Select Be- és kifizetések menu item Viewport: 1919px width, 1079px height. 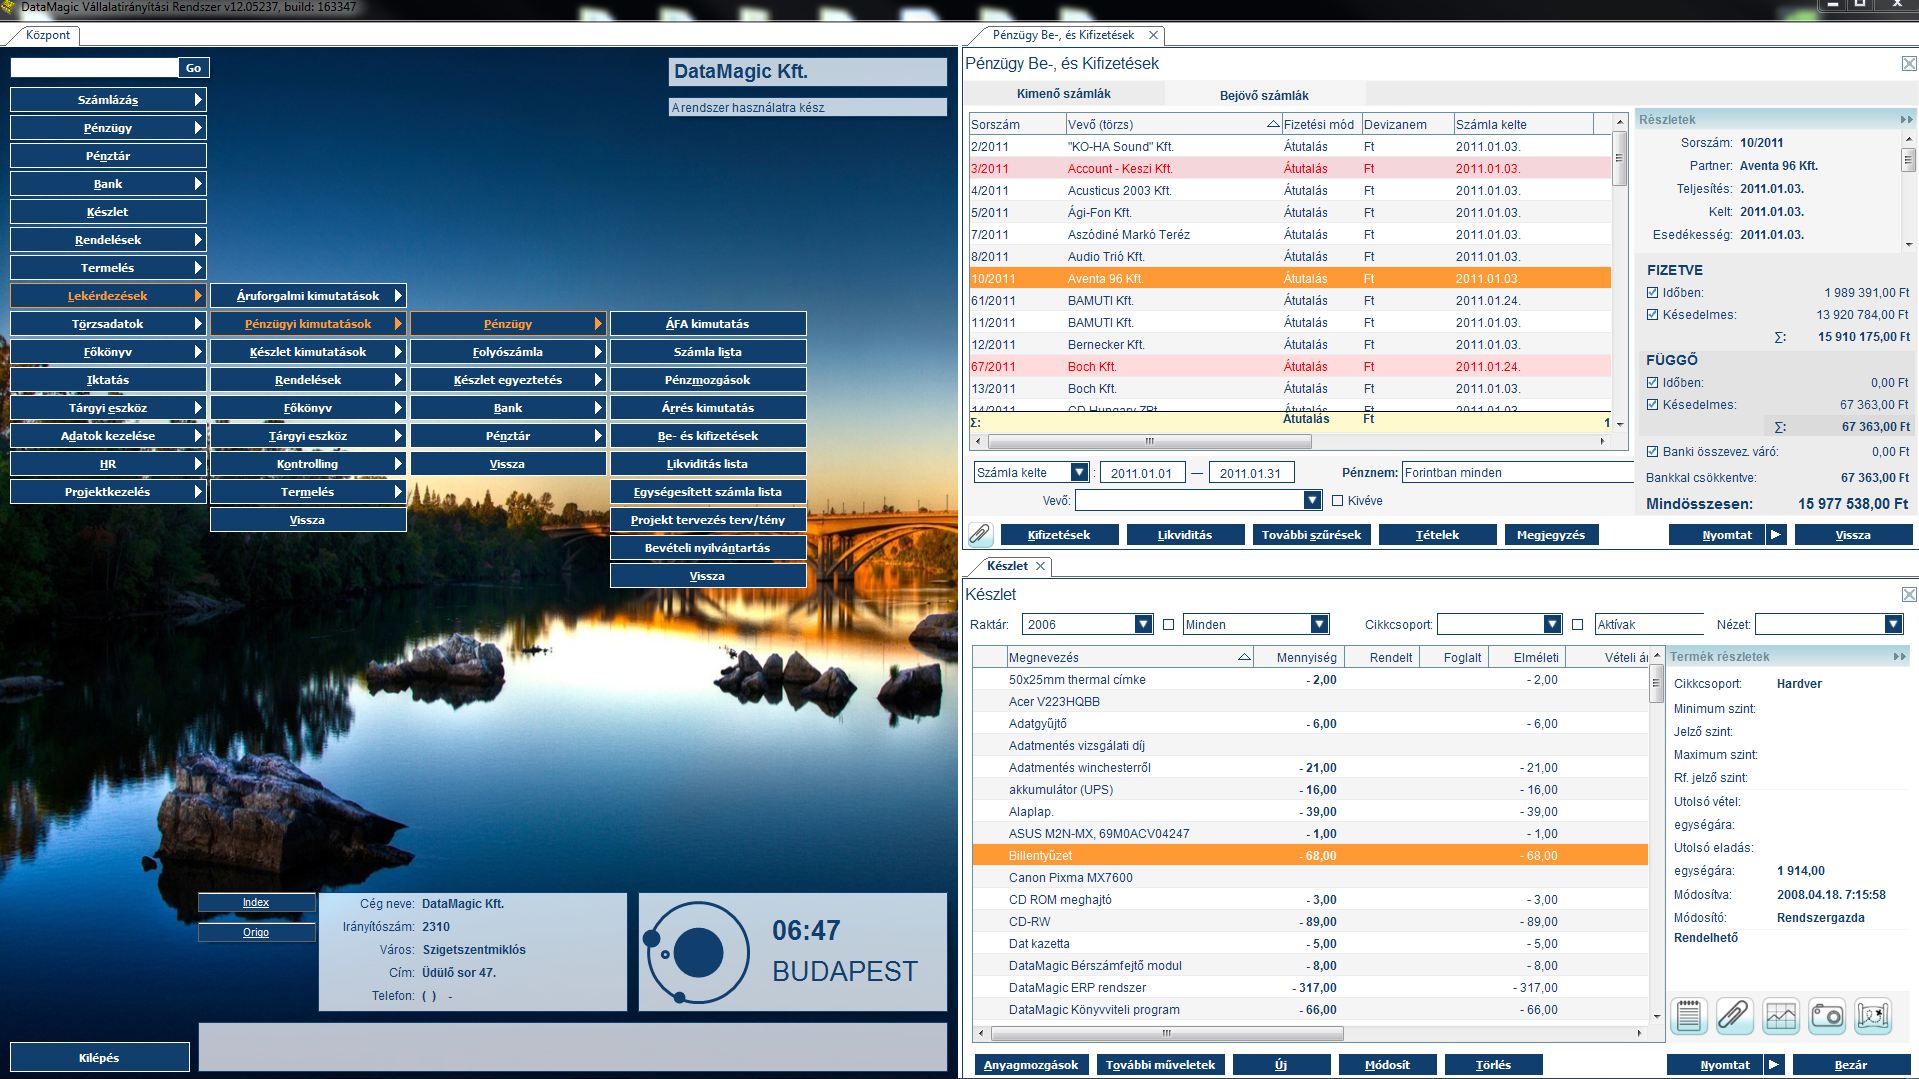(x=708, y=436)
